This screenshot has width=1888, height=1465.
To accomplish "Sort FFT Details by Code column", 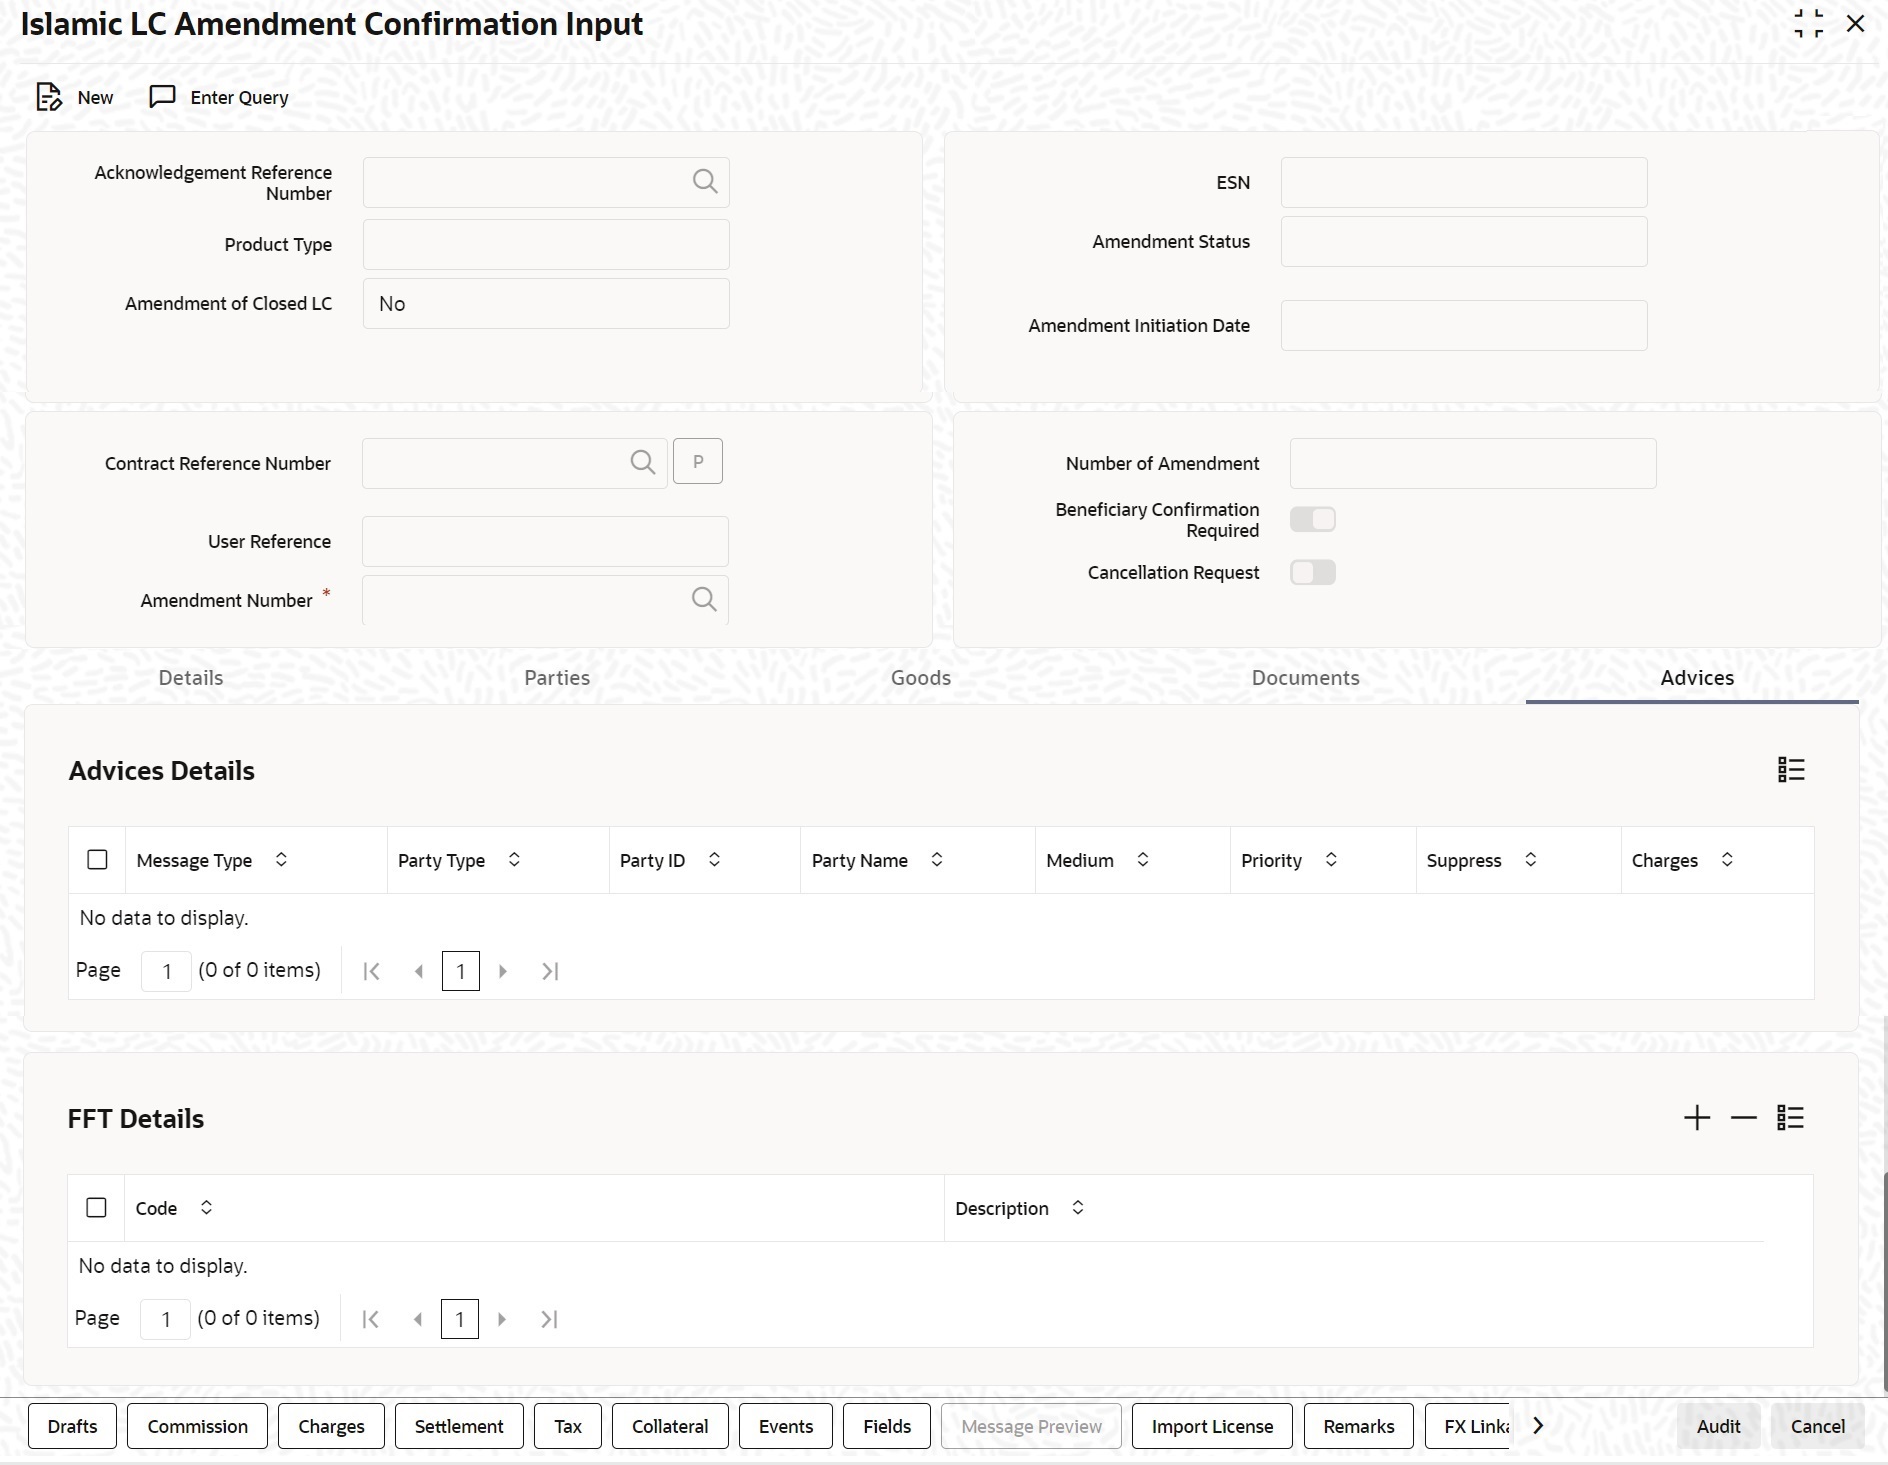I will 206,1208.
